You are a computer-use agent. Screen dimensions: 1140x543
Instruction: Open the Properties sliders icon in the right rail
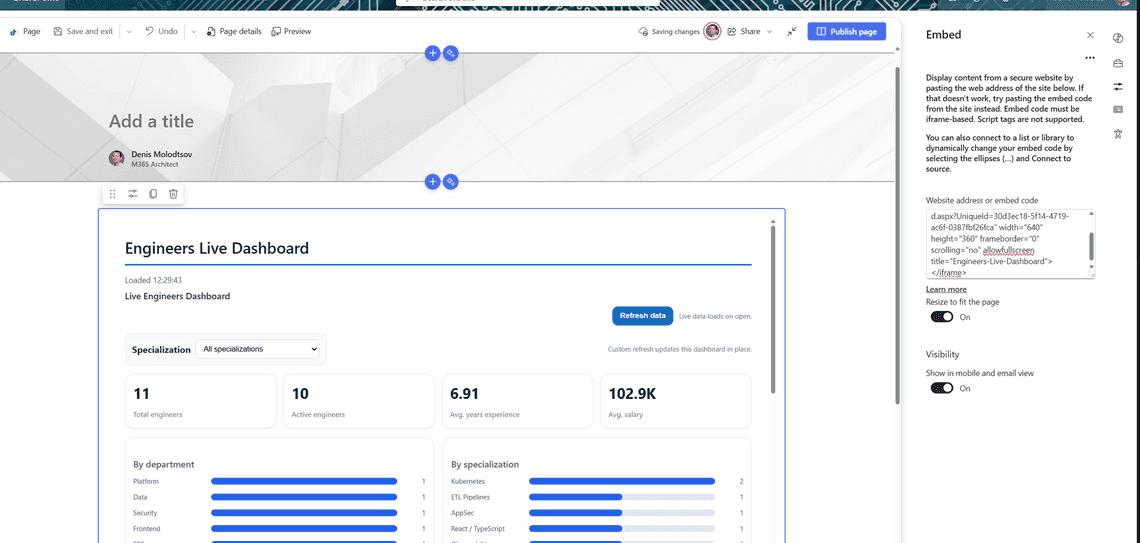pyautogui.click(x=1118, y=87)
